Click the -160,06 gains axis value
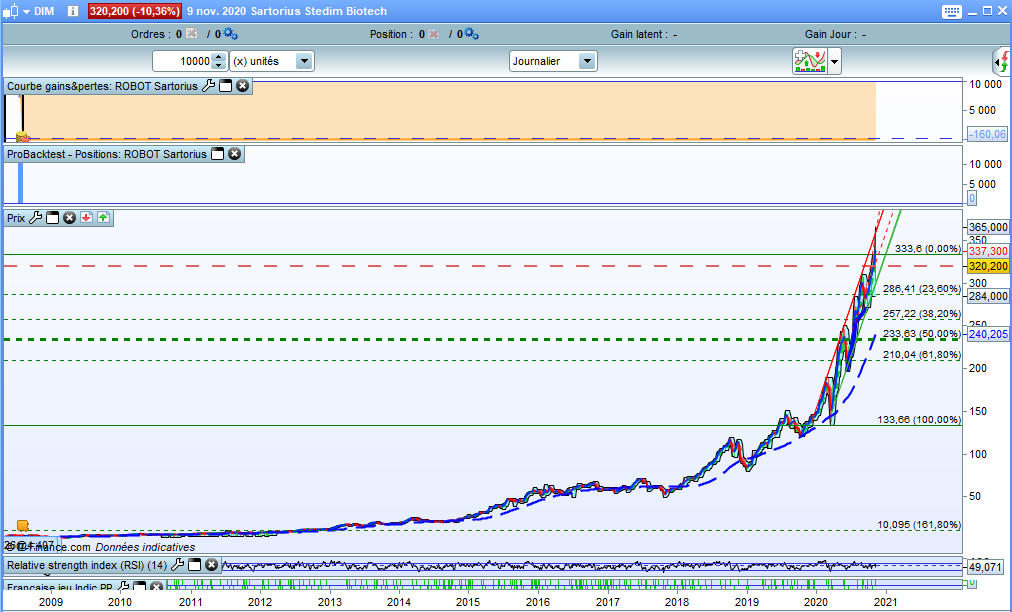Screen dimensions: 1012x612 click(x=987, y=134)
